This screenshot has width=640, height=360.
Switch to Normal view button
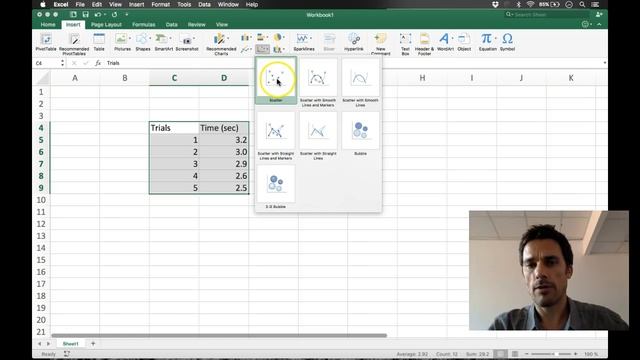coord(500,354)
